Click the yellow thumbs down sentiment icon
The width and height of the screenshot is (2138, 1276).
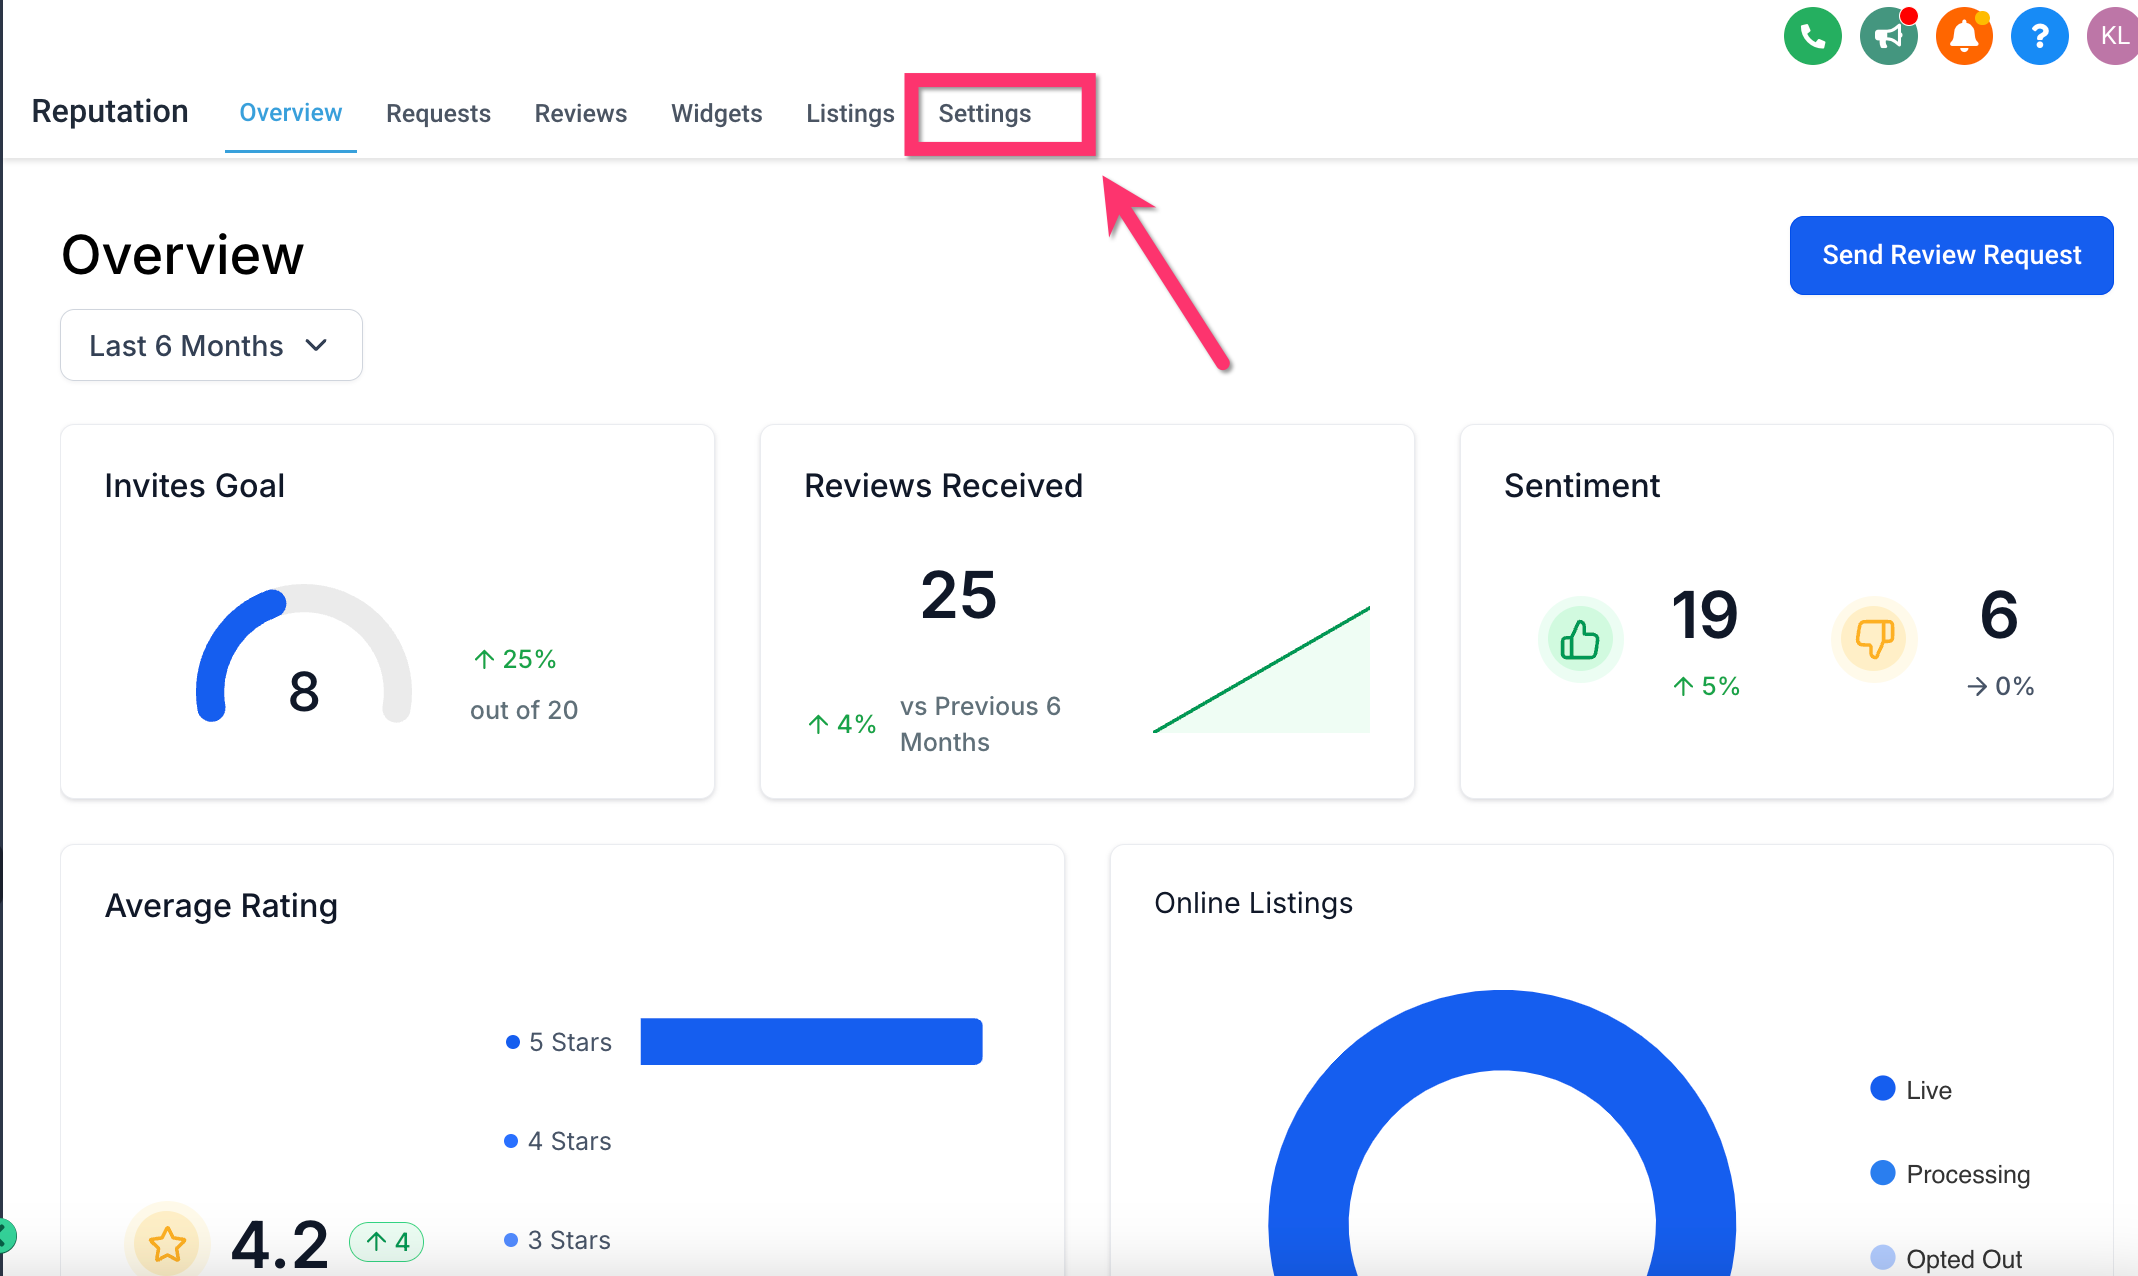point(1874,640)
